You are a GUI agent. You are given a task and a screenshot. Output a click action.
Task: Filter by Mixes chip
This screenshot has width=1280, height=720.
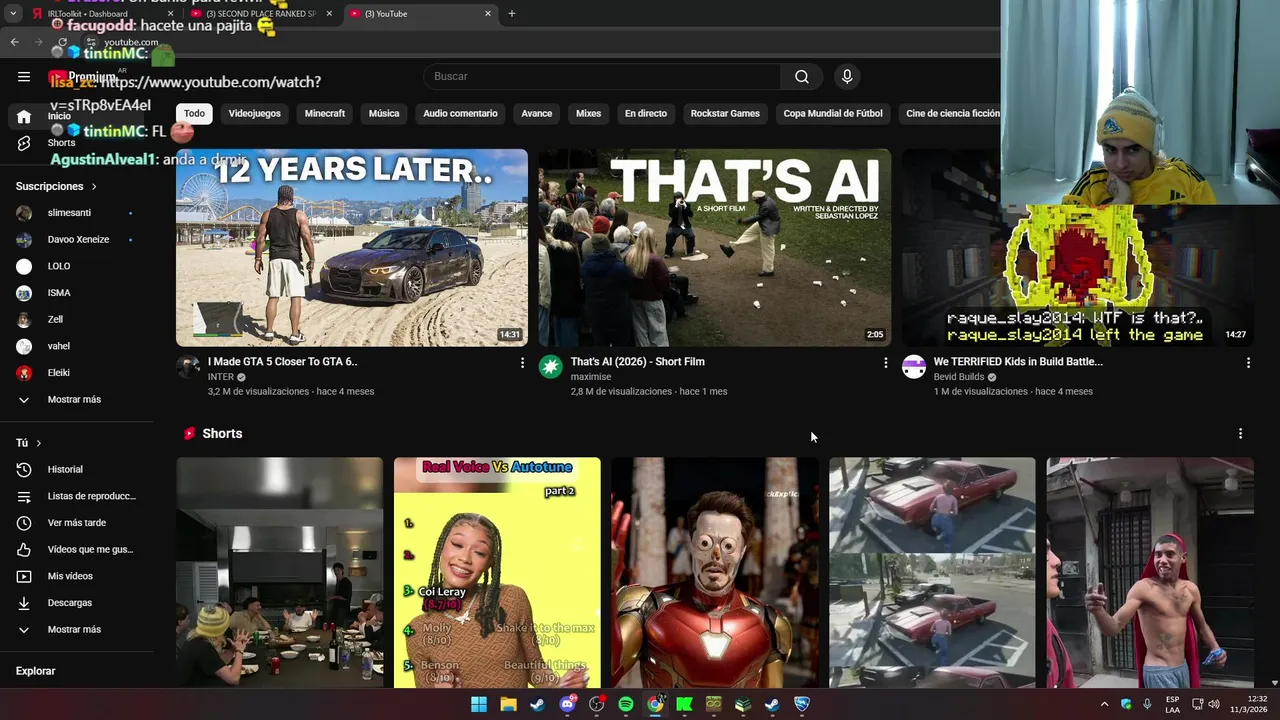pyautogui.click(x=588, y=113)
